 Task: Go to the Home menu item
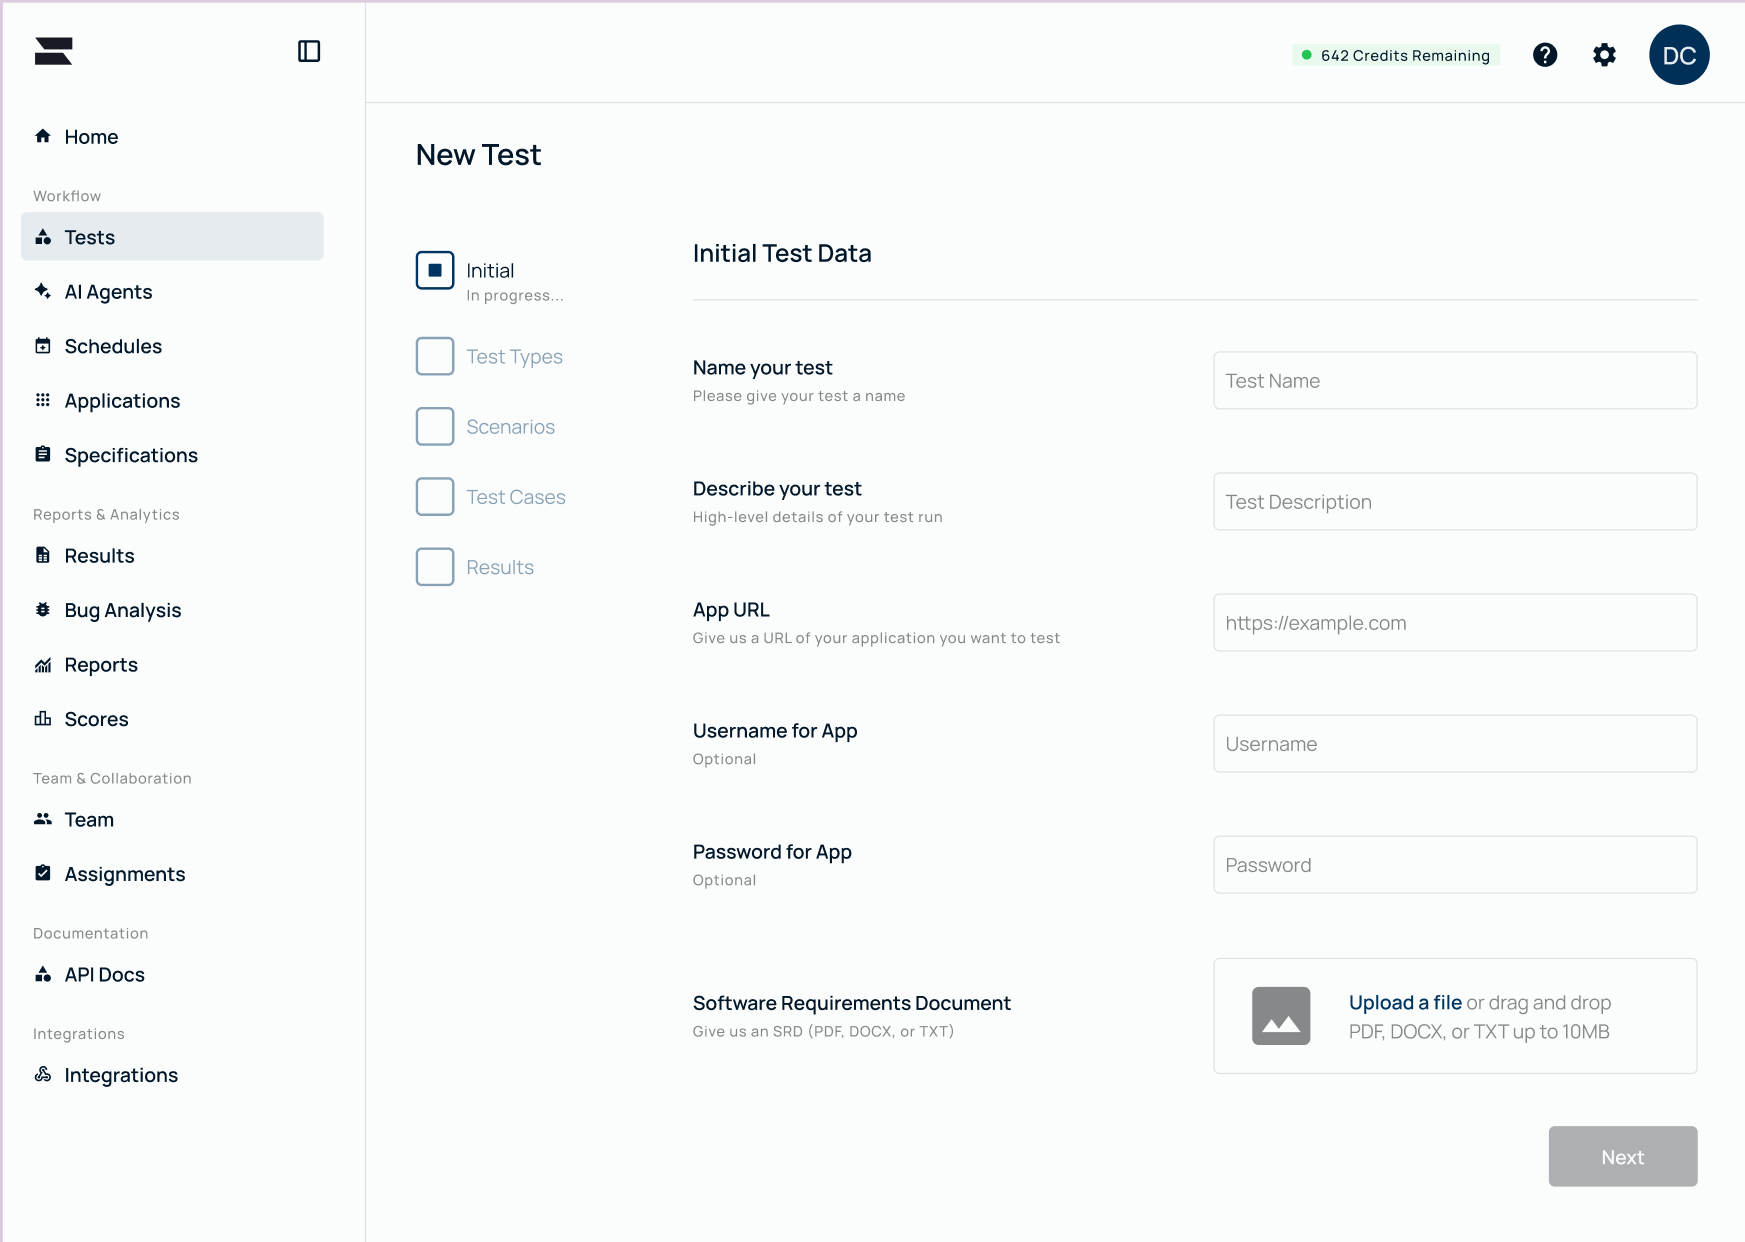91,137
